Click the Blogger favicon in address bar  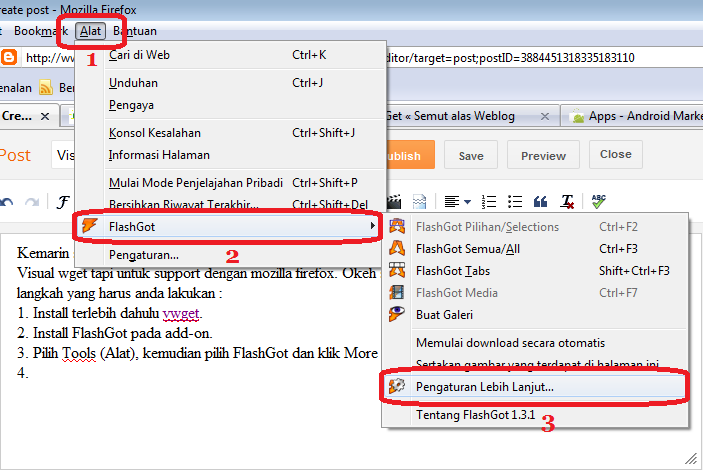coord(9,57)
